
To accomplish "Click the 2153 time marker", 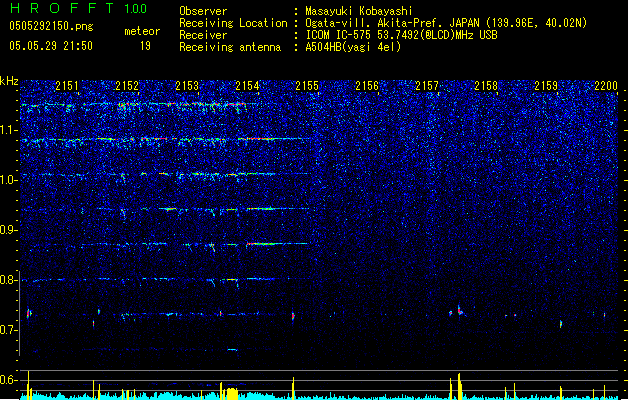I will 187,86.
